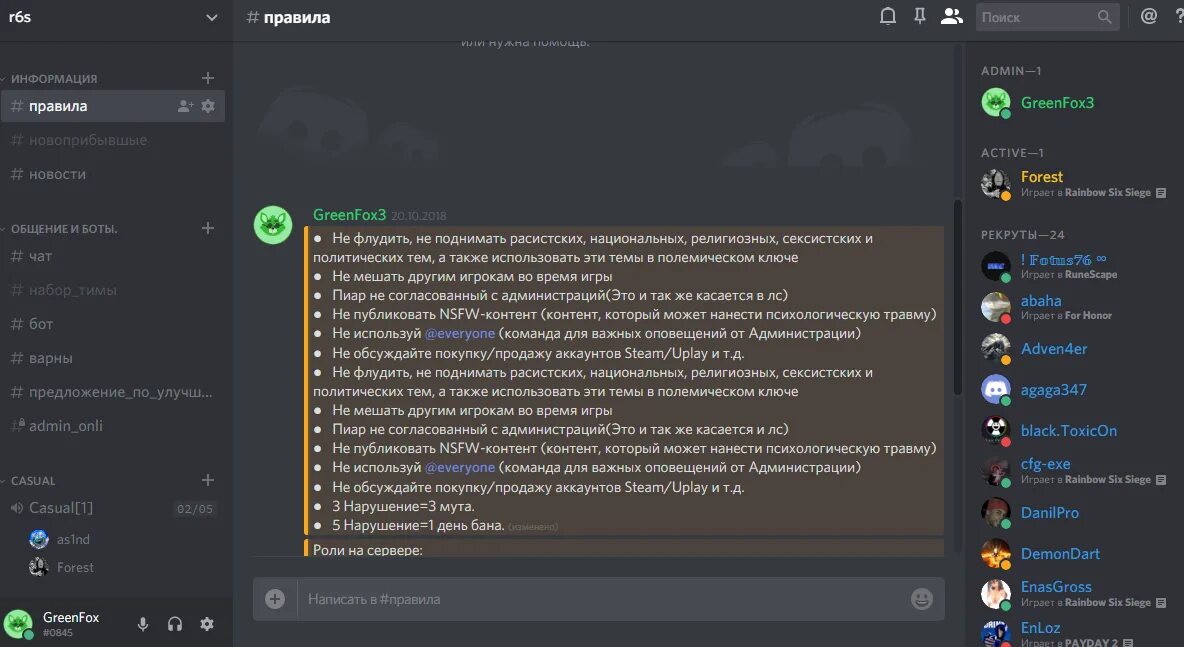
Task: Collapse the CASUAL category
Action: (32, 481)
